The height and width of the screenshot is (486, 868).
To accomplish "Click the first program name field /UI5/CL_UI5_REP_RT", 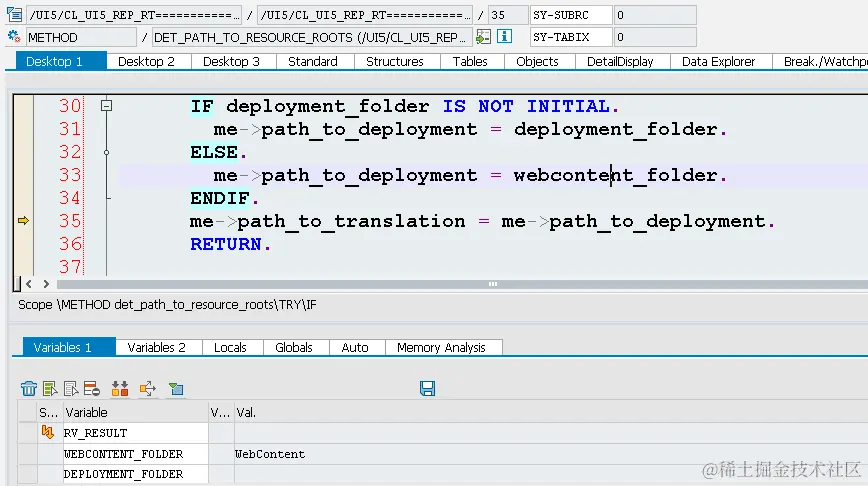I will (x=134, y=15).
